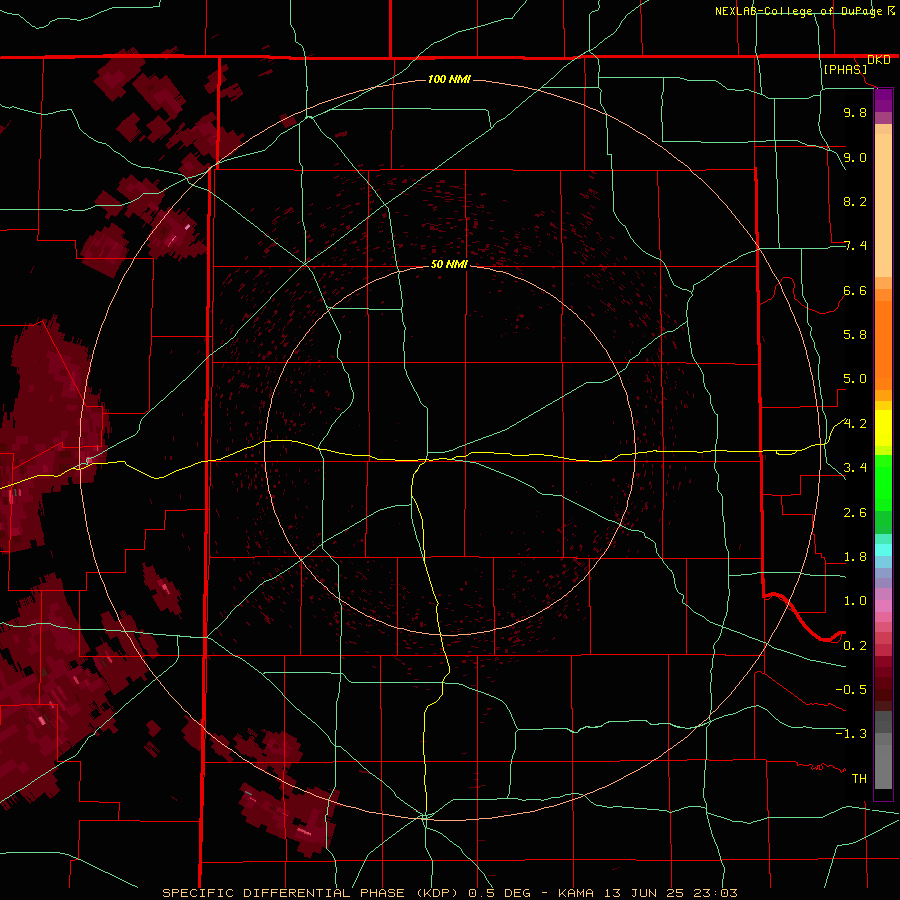Screen dimensions: 900x900
Task: Select the 50 NMI range ring label
Action: pos(449,264)
